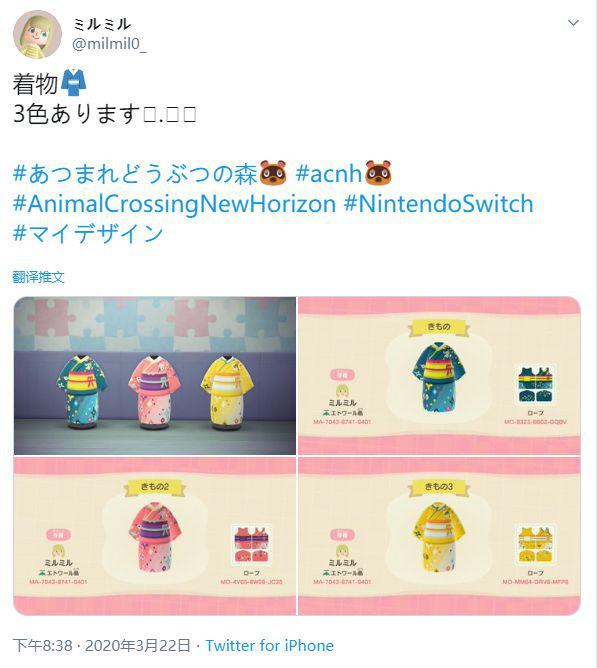This screenshot has width=597, height=668.
Task: Open the three kimono mannequins photo
Action: (x=155, y=376)
